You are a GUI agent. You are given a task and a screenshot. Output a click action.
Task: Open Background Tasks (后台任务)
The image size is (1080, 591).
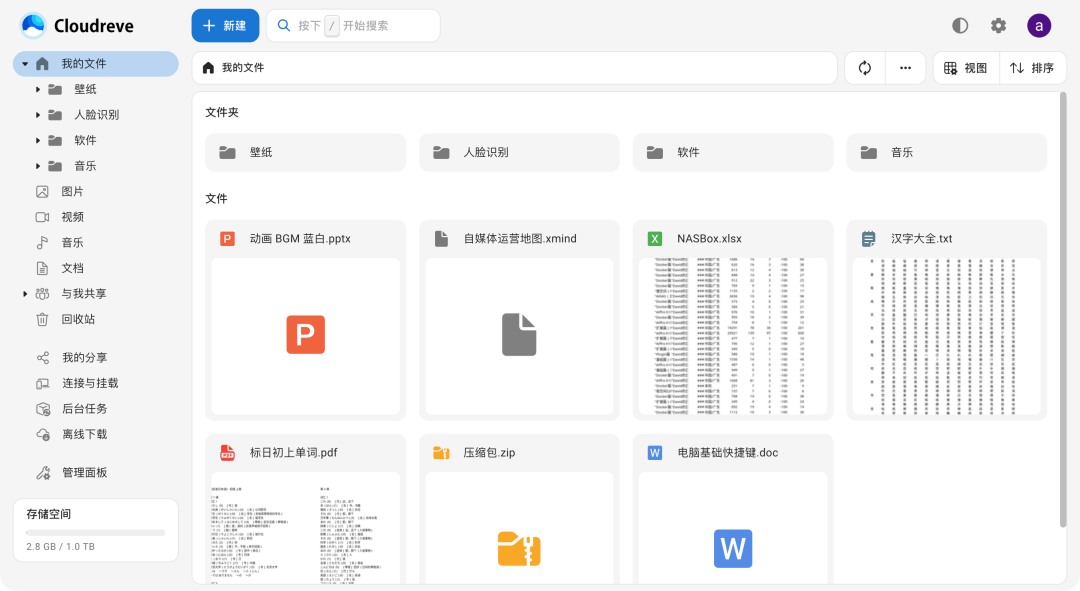pyautogui.click(x=84, y=409)
